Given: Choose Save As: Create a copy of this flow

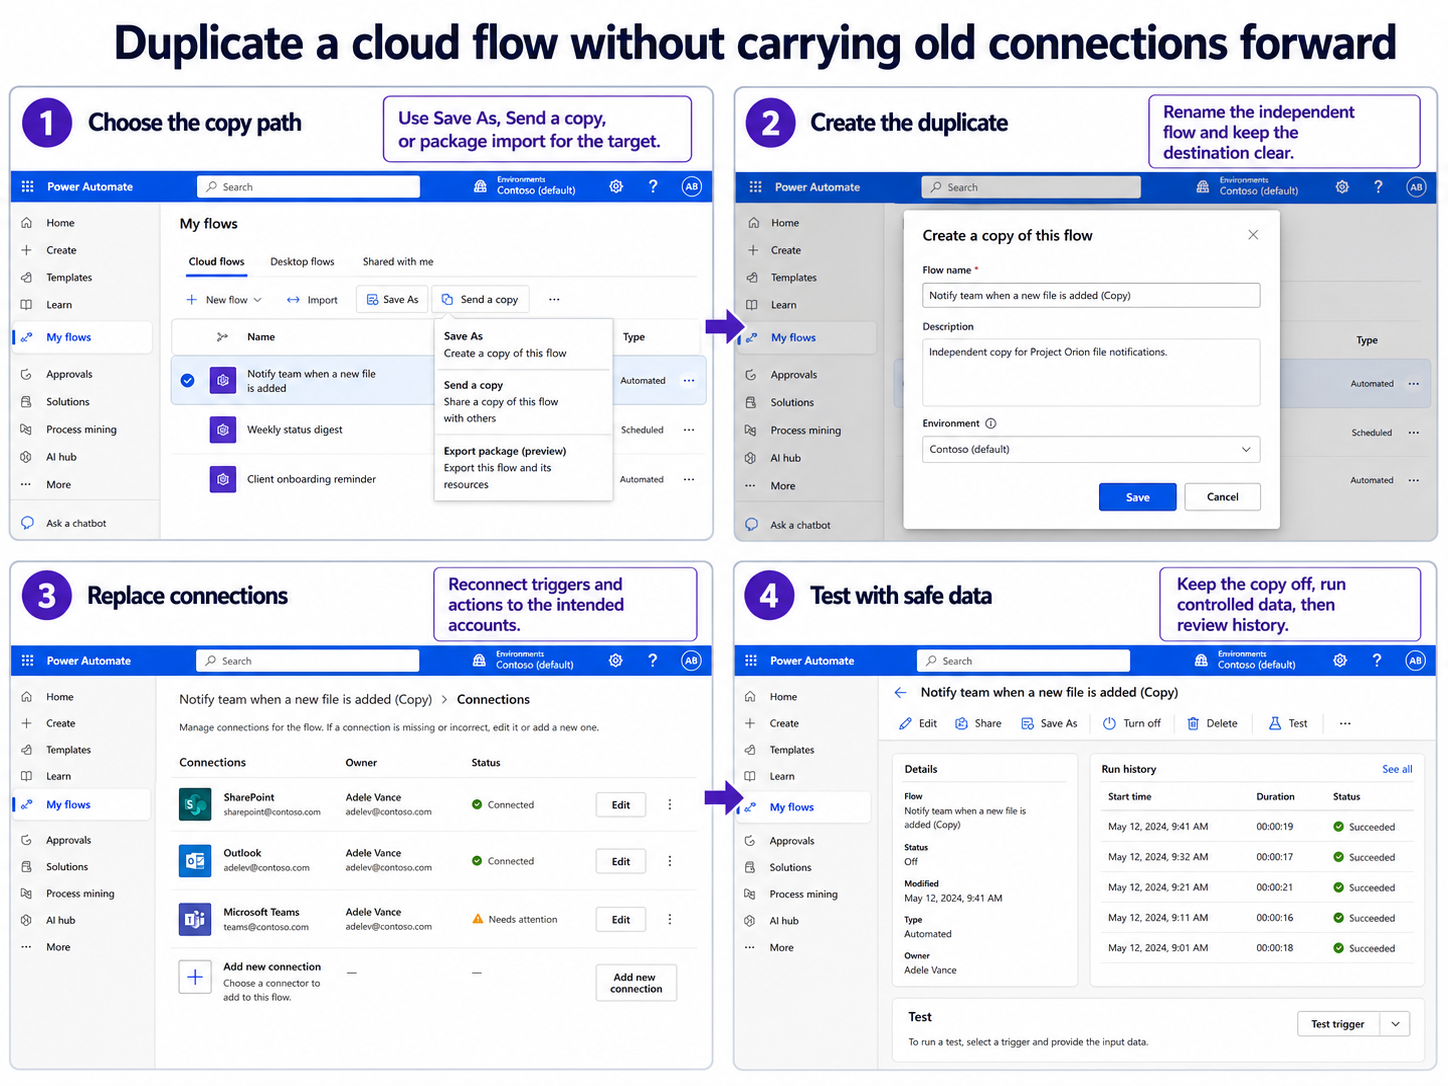Looking at the screenshot, I should pos(523,344).
